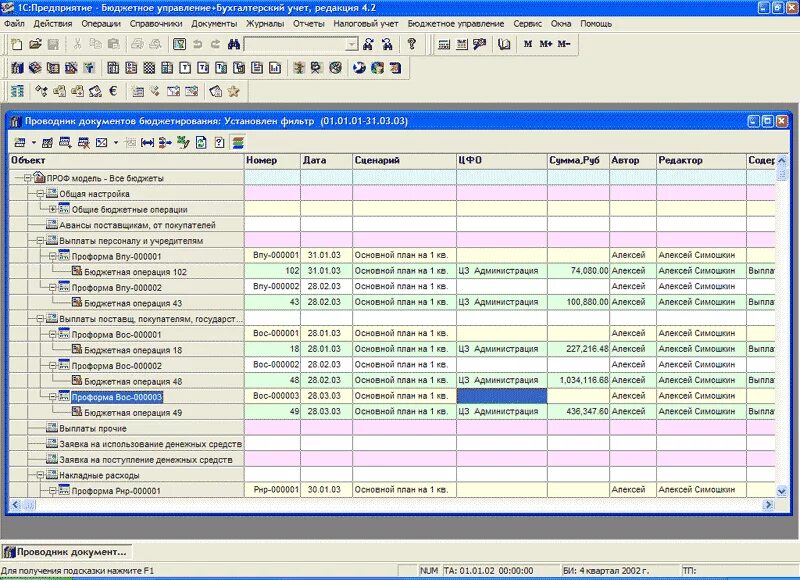Screen dimensions: 800x580
Task: Open the Бюджетное управление menu
Action: pos(456,23)
